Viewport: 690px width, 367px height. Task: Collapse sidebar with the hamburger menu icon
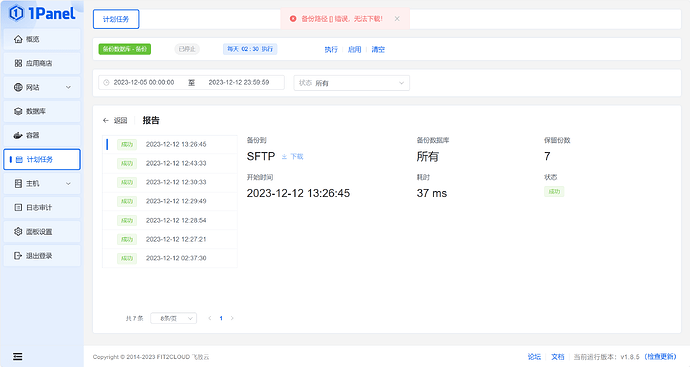18,356
